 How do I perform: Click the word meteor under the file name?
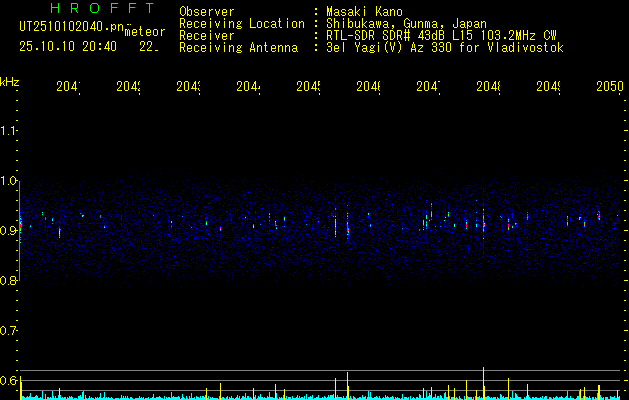(145, 32)
